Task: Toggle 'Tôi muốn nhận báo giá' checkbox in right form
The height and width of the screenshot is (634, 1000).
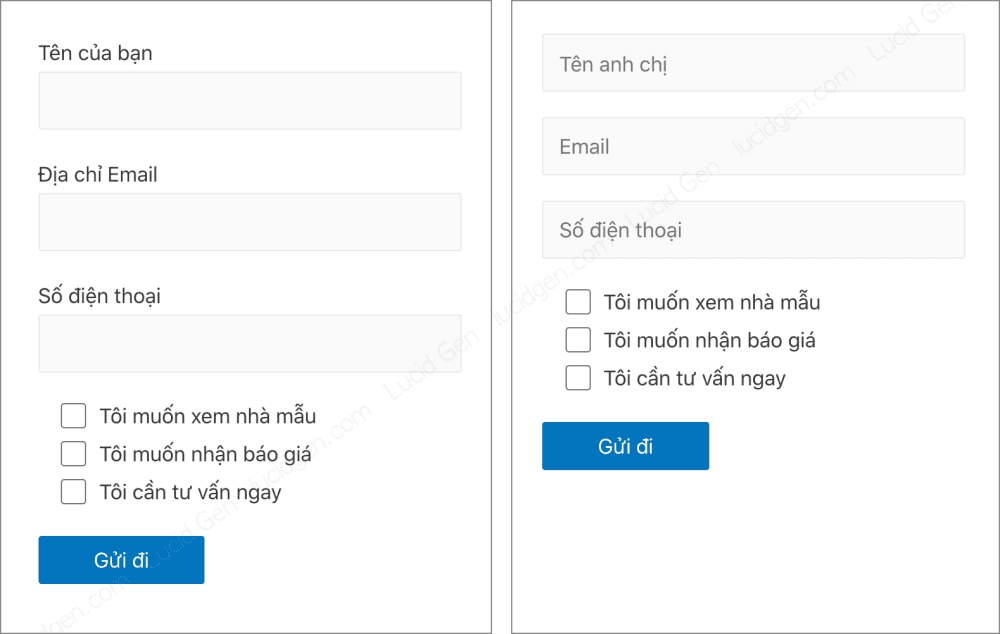Action: [578, 340]
